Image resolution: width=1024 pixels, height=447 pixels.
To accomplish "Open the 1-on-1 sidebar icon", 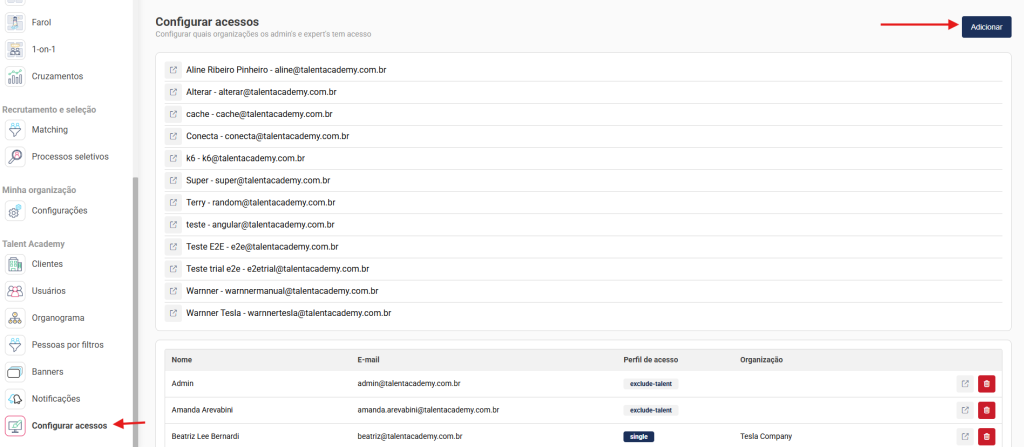I will coord(16,48).
